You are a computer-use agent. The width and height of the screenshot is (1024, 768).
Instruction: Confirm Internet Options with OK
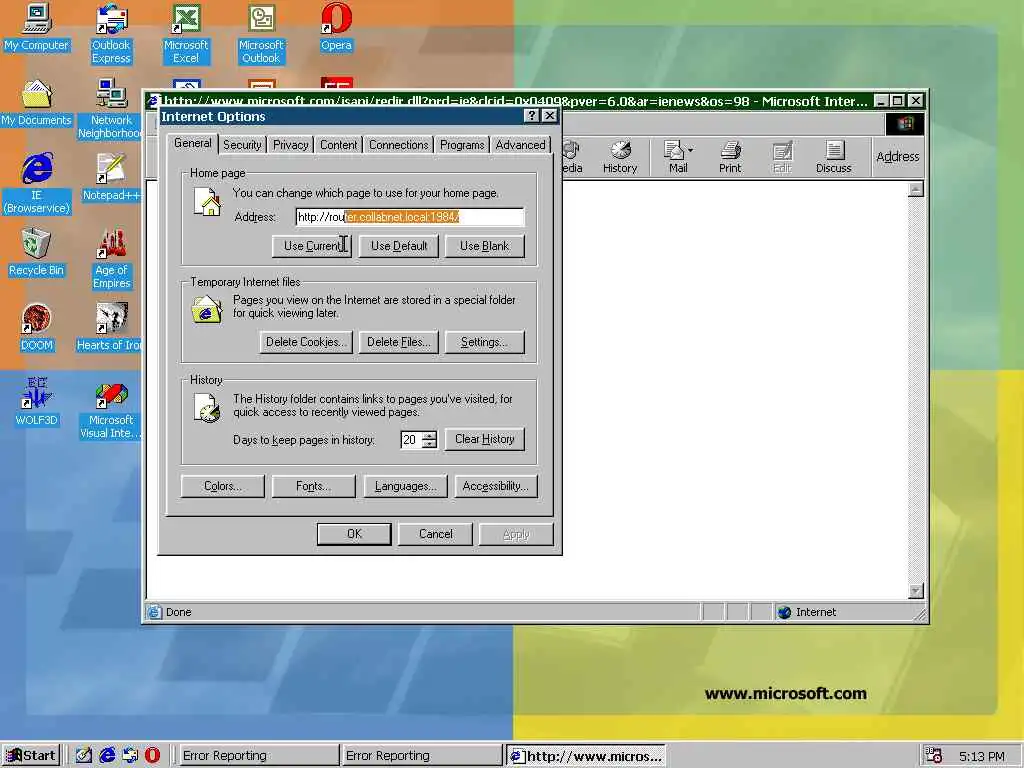click(x=354, y=534)
